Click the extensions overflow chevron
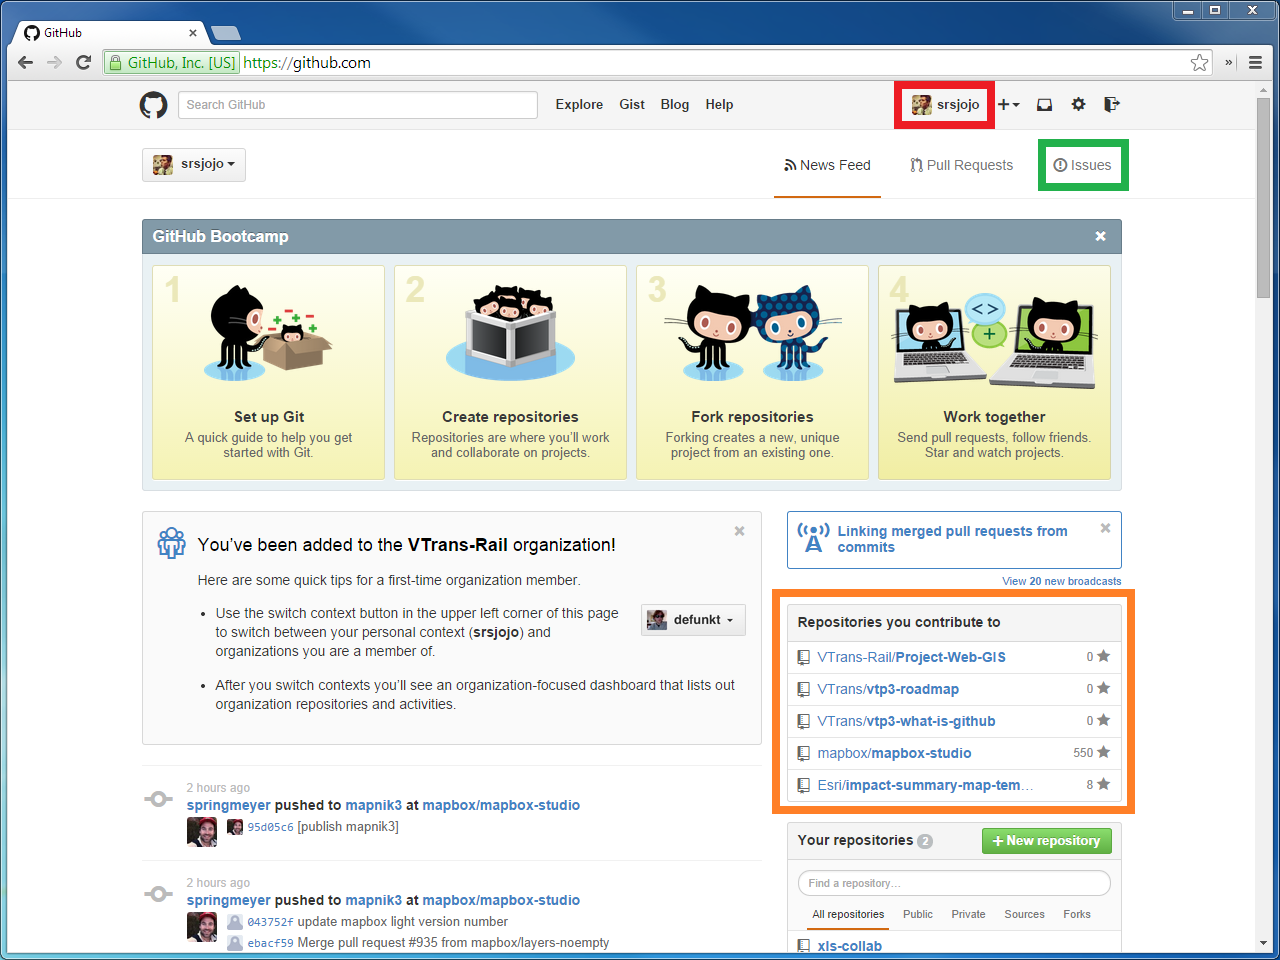1280x960 pixels. 1229,62
